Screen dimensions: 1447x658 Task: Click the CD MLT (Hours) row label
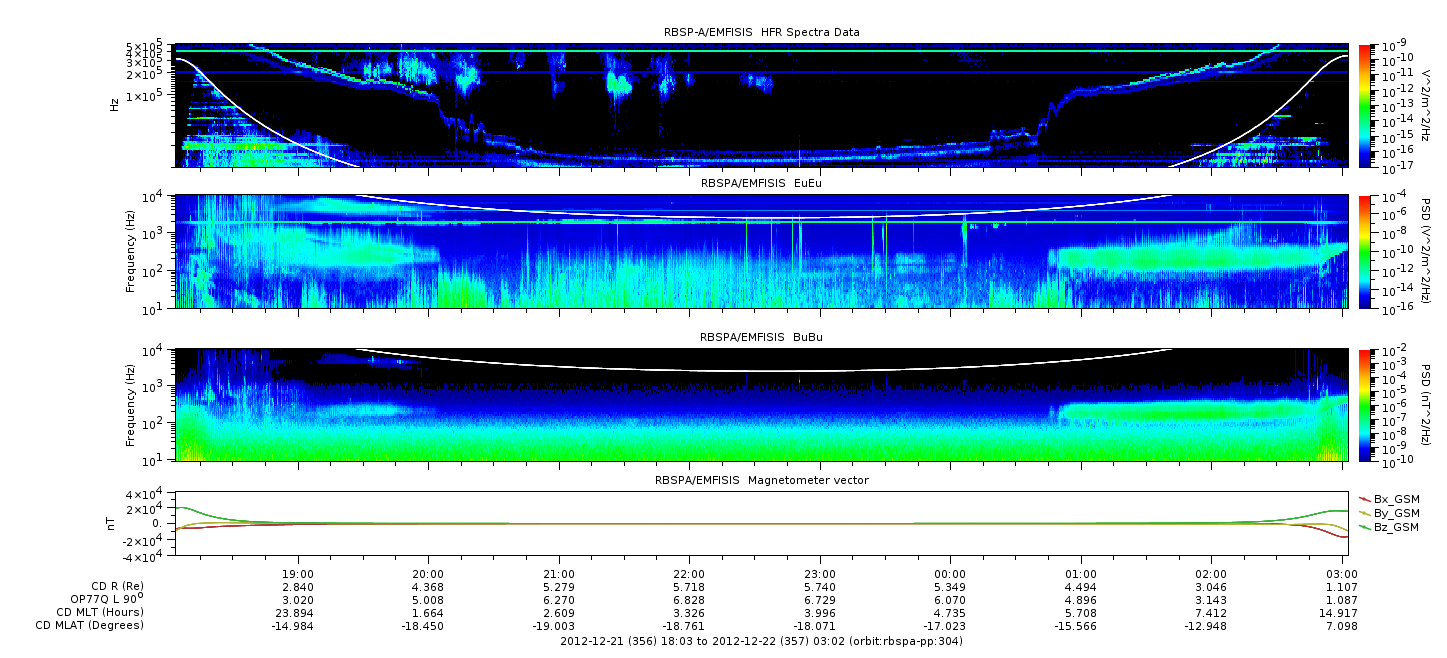click(x=99, y=612)
